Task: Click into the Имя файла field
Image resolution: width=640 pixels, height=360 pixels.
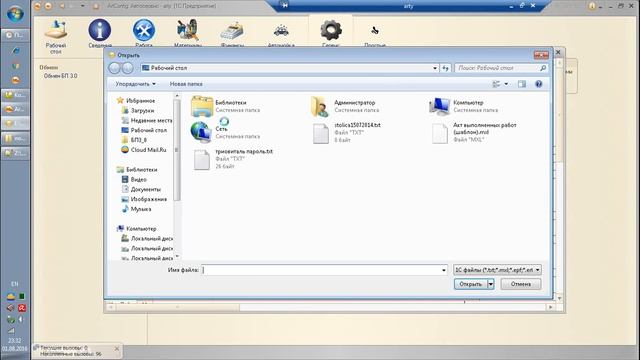Action: click(x=324, y=270)
